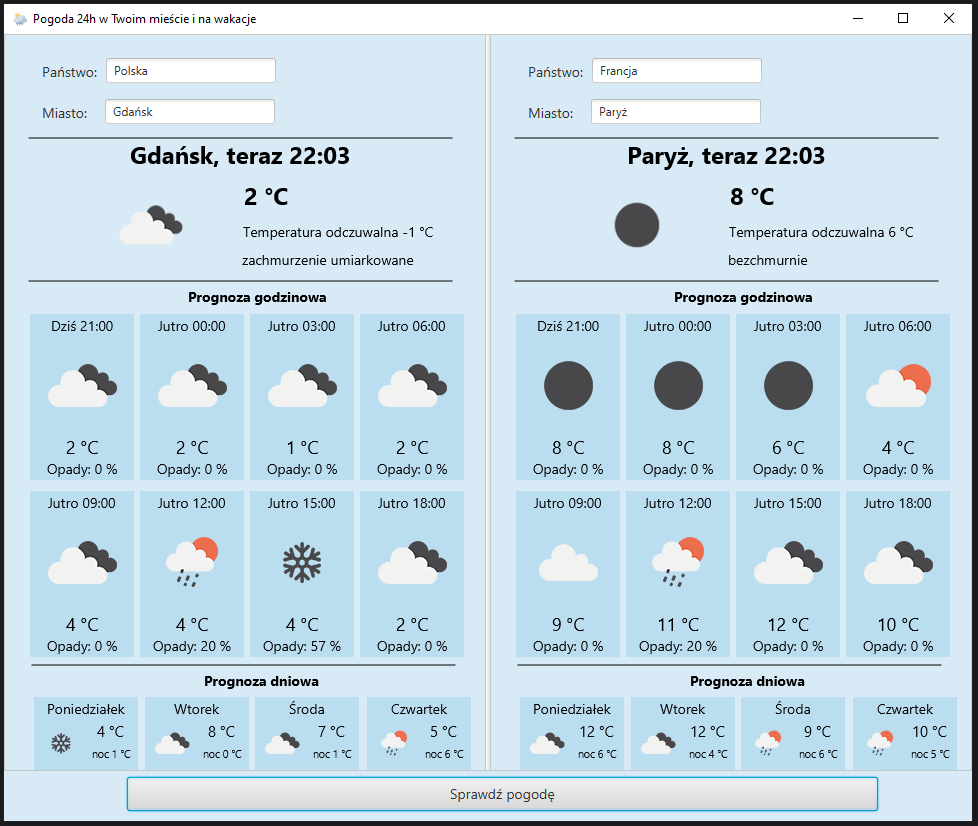This screenshot has height=826, width=978.
Task: Select Gdańsk Dziś 21:00 hourly forecast tile
Action: pos(82,397)
